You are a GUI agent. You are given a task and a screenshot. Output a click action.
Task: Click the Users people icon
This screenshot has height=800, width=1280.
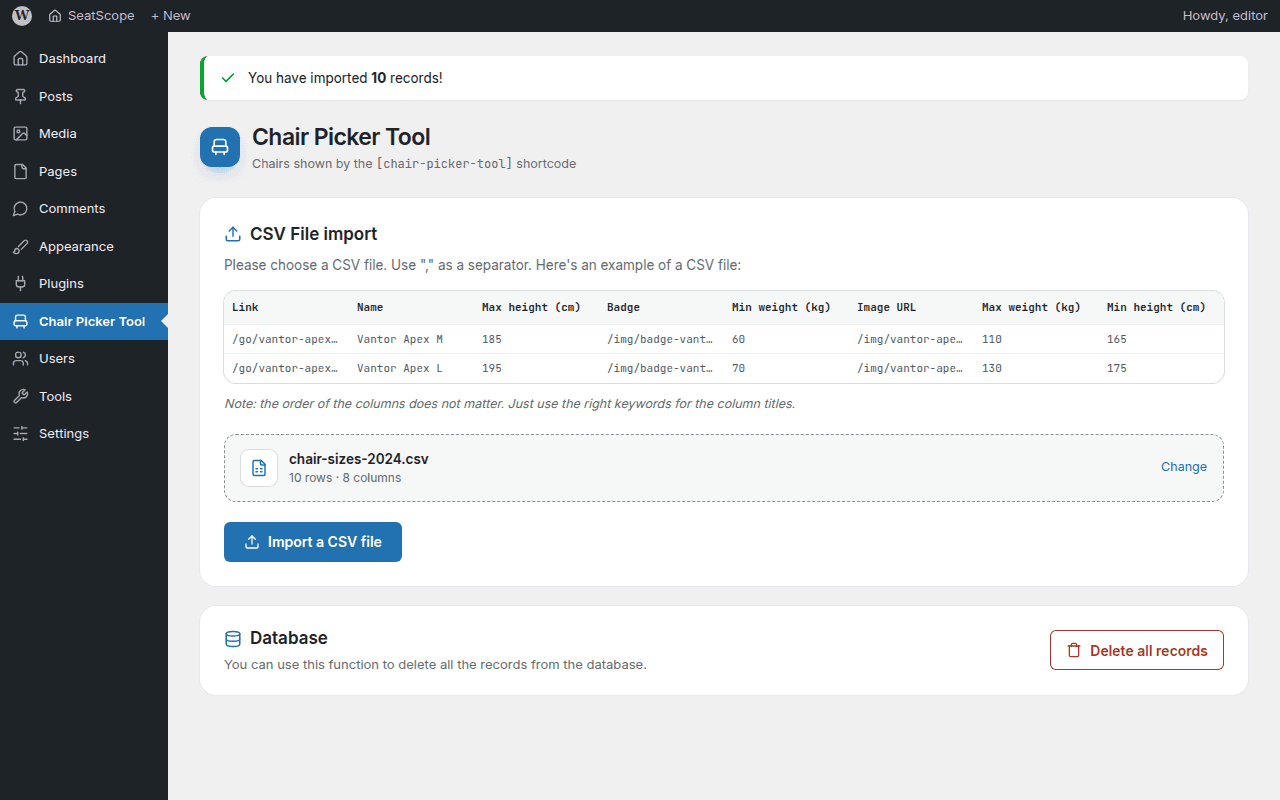pyautogui.click(x=20, y=359)
